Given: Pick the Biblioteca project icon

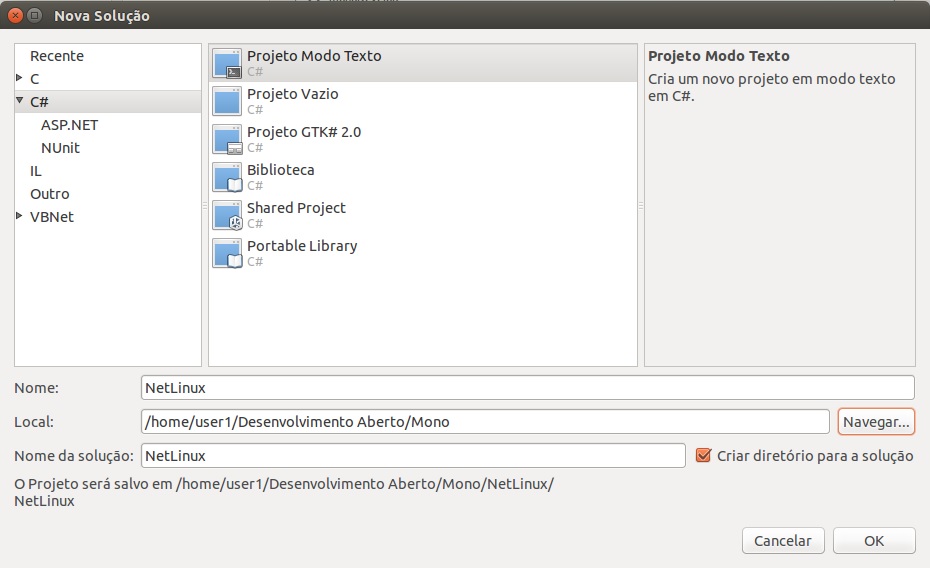Looking at the screenshot, I should pos(228,177).
